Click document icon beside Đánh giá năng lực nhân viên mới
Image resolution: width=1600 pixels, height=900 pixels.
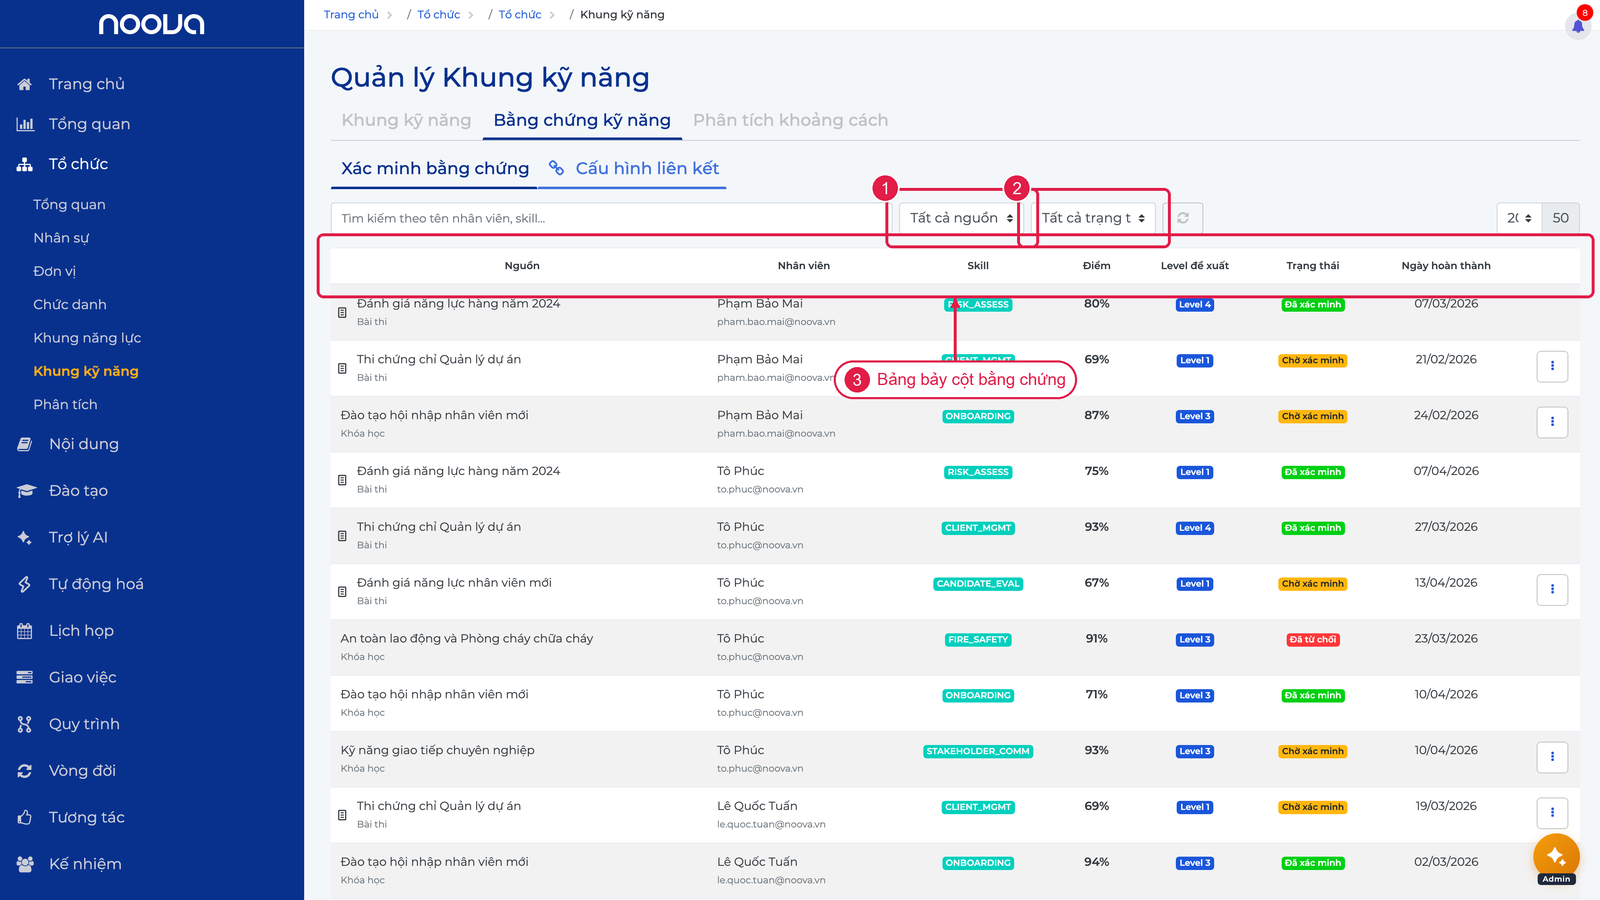[342, 592]
